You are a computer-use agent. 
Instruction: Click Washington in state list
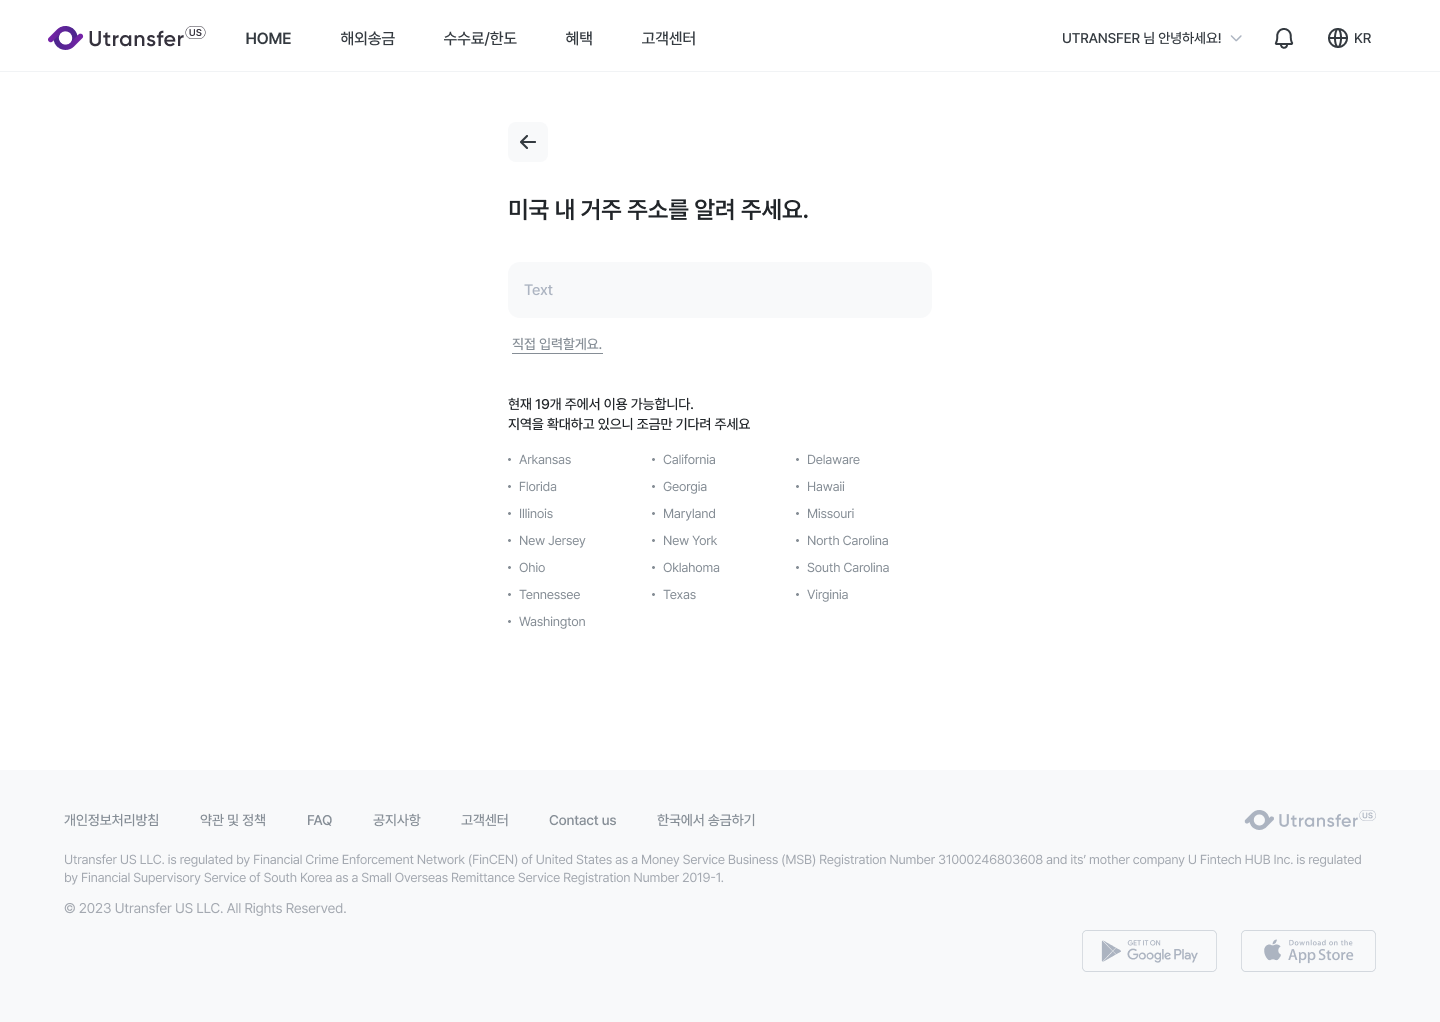pos(552,622)
